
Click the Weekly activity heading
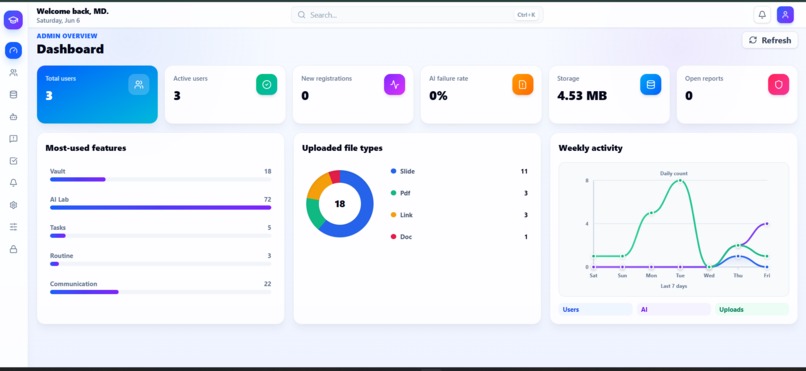coord(591,148)
